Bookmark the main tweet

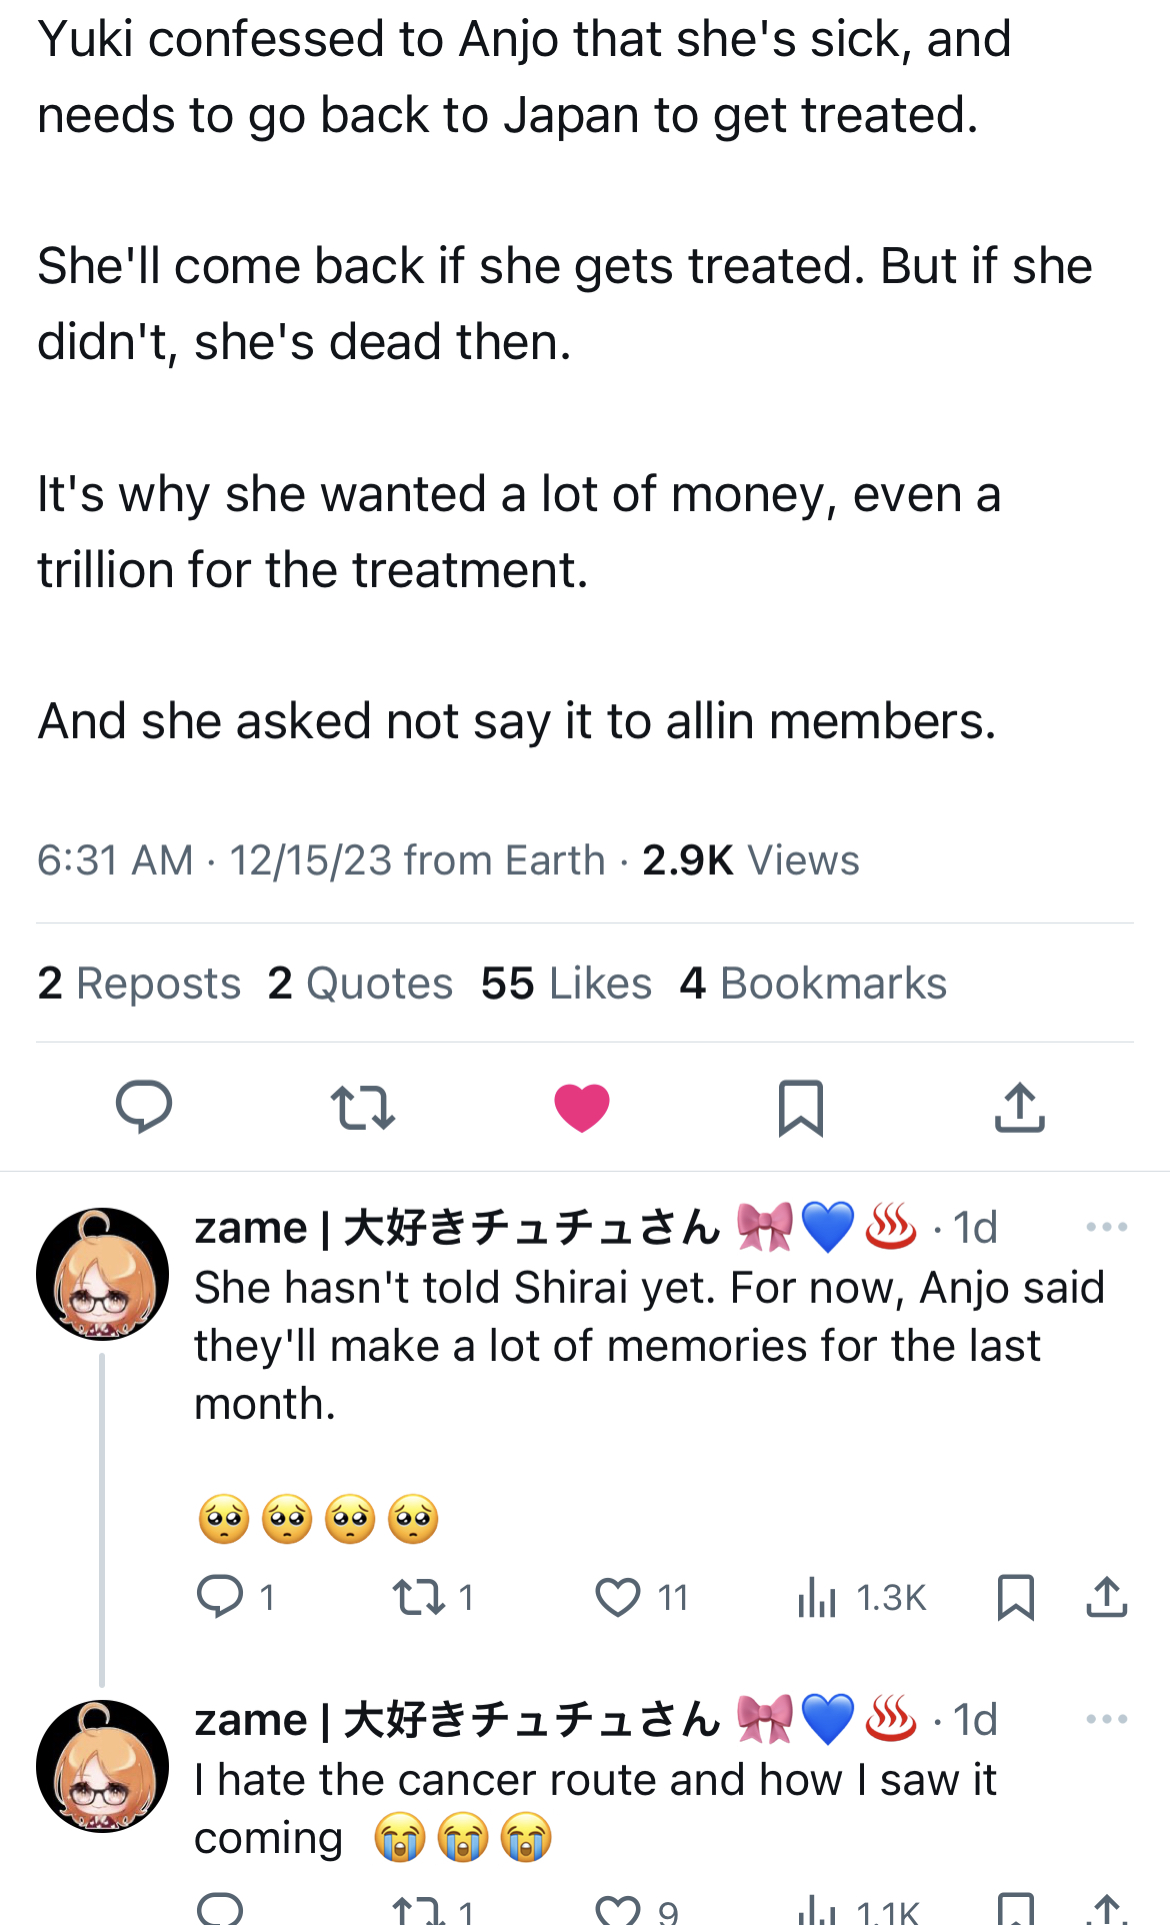coord(800,1107)
